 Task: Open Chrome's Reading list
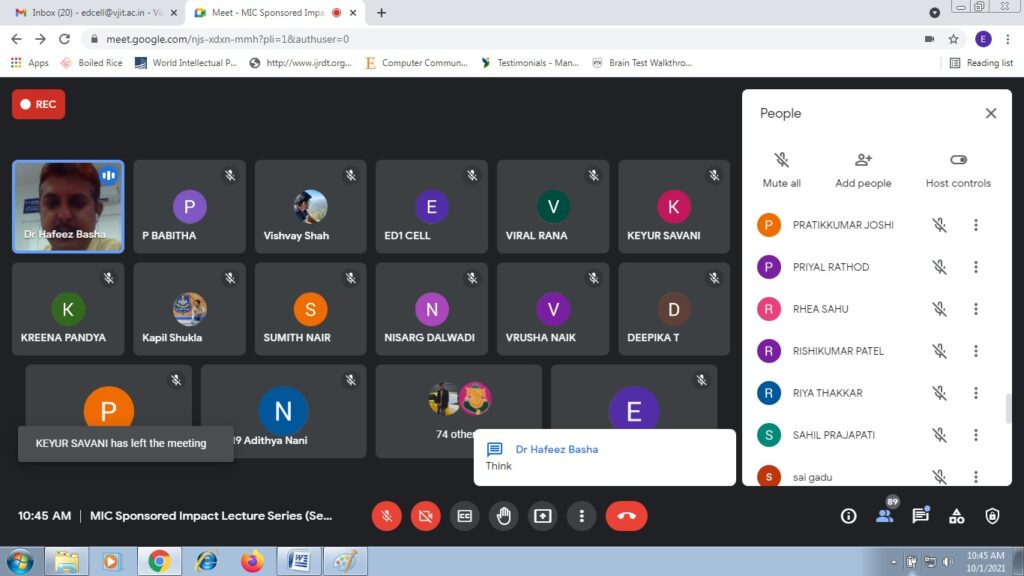tap(980, 63)
